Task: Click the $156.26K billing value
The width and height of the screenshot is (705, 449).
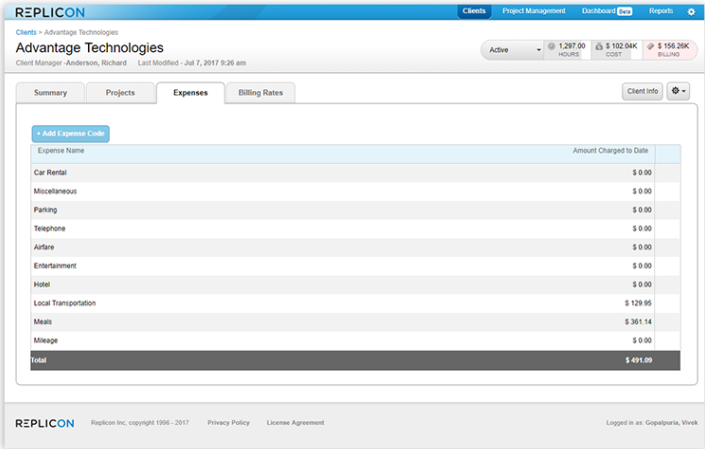Action: [x=673, y=46]
